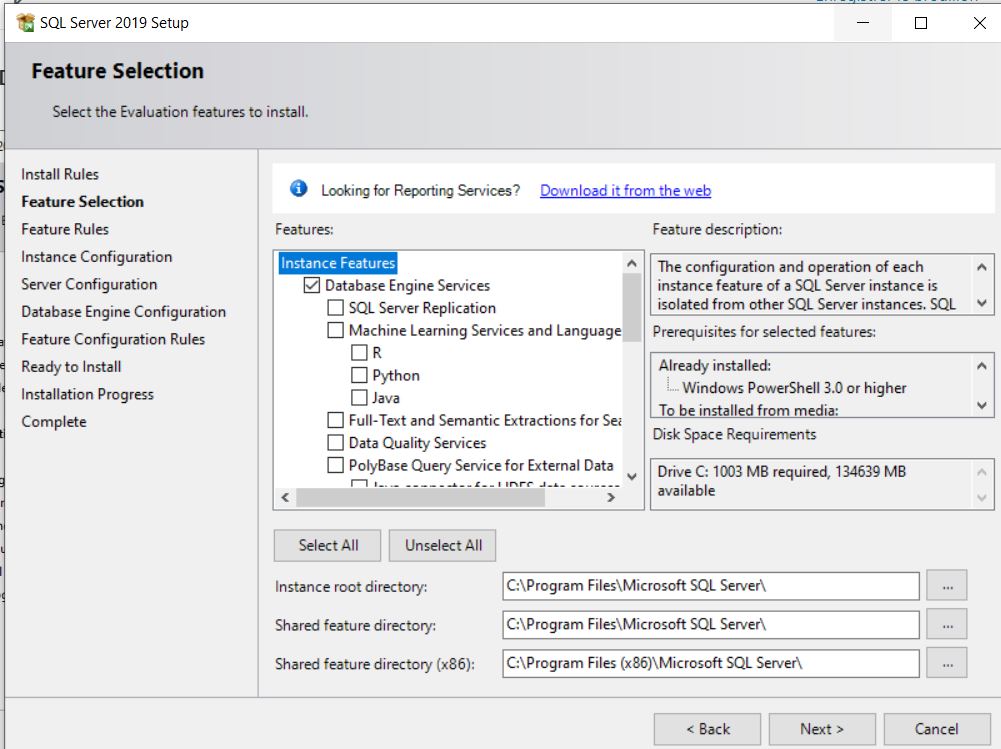Select the Ready to Install step
Viewport: 1001px width, 749px height.
[x=71, y=367]
